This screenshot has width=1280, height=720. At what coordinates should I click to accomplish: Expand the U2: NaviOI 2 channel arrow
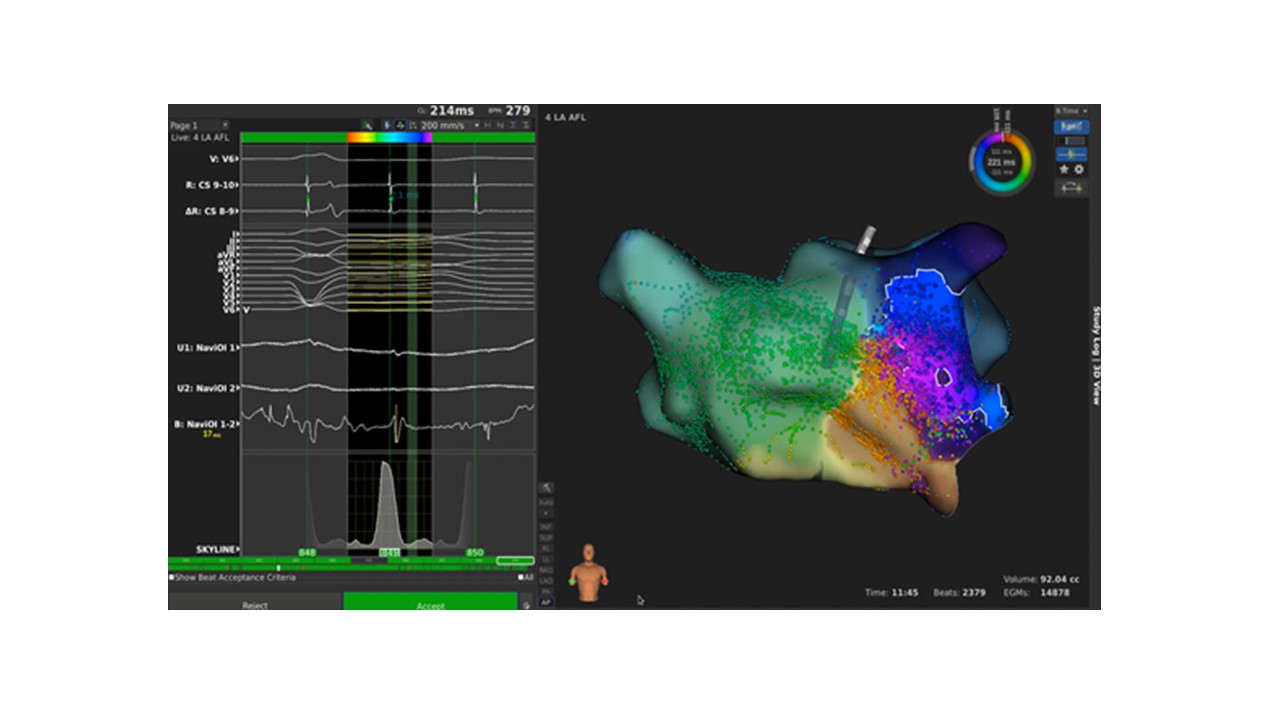point(237,388)
